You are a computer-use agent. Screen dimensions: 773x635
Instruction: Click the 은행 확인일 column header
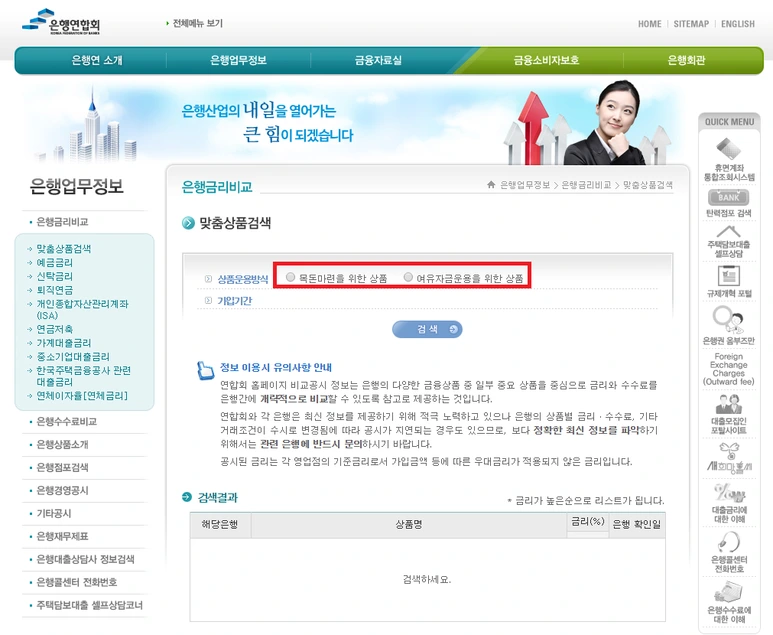636,525
